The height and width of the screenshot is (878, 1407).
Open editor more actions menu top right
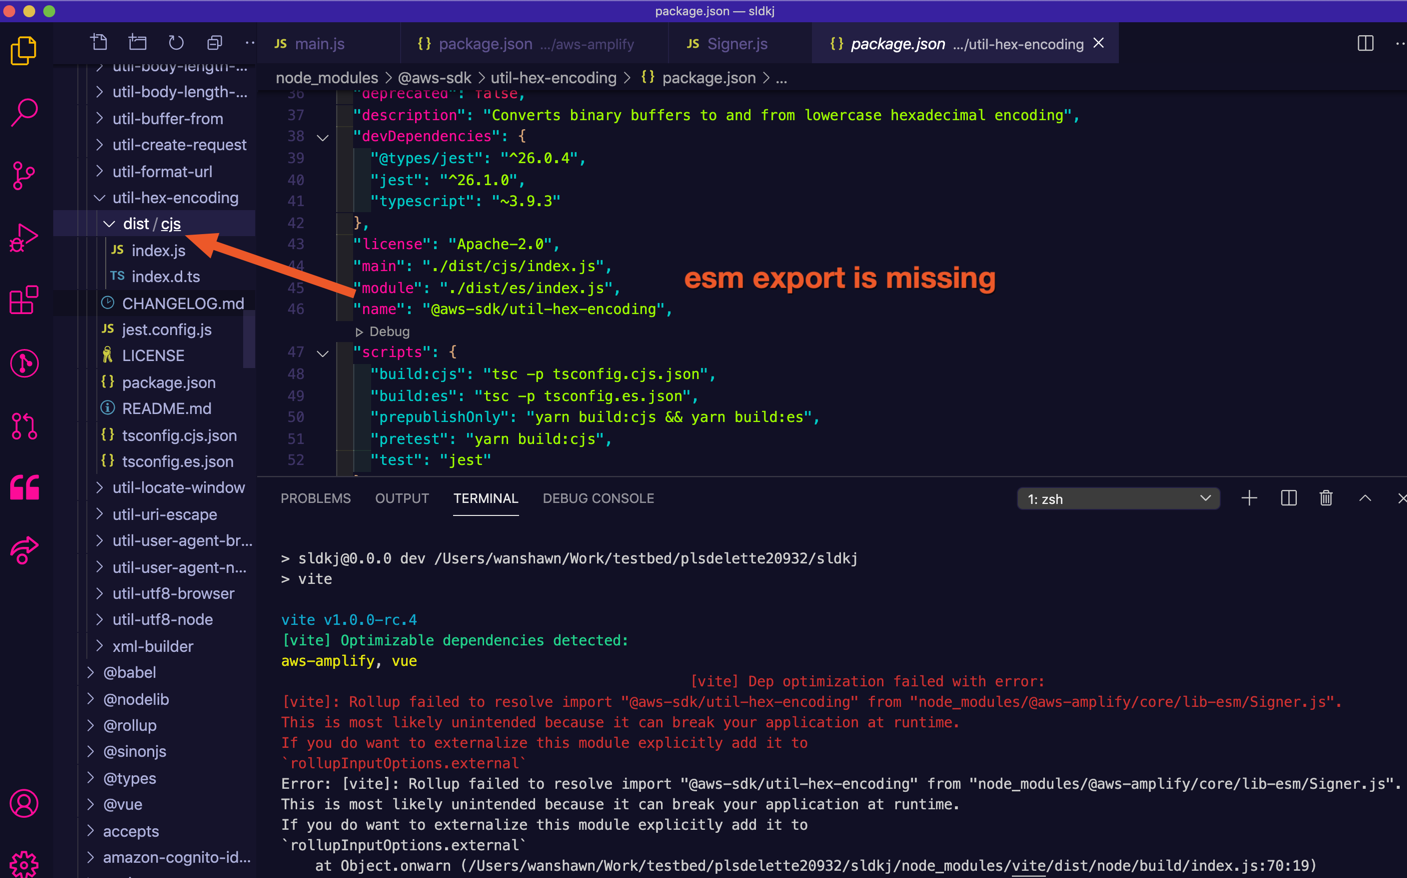click(x=1400, y=43)
